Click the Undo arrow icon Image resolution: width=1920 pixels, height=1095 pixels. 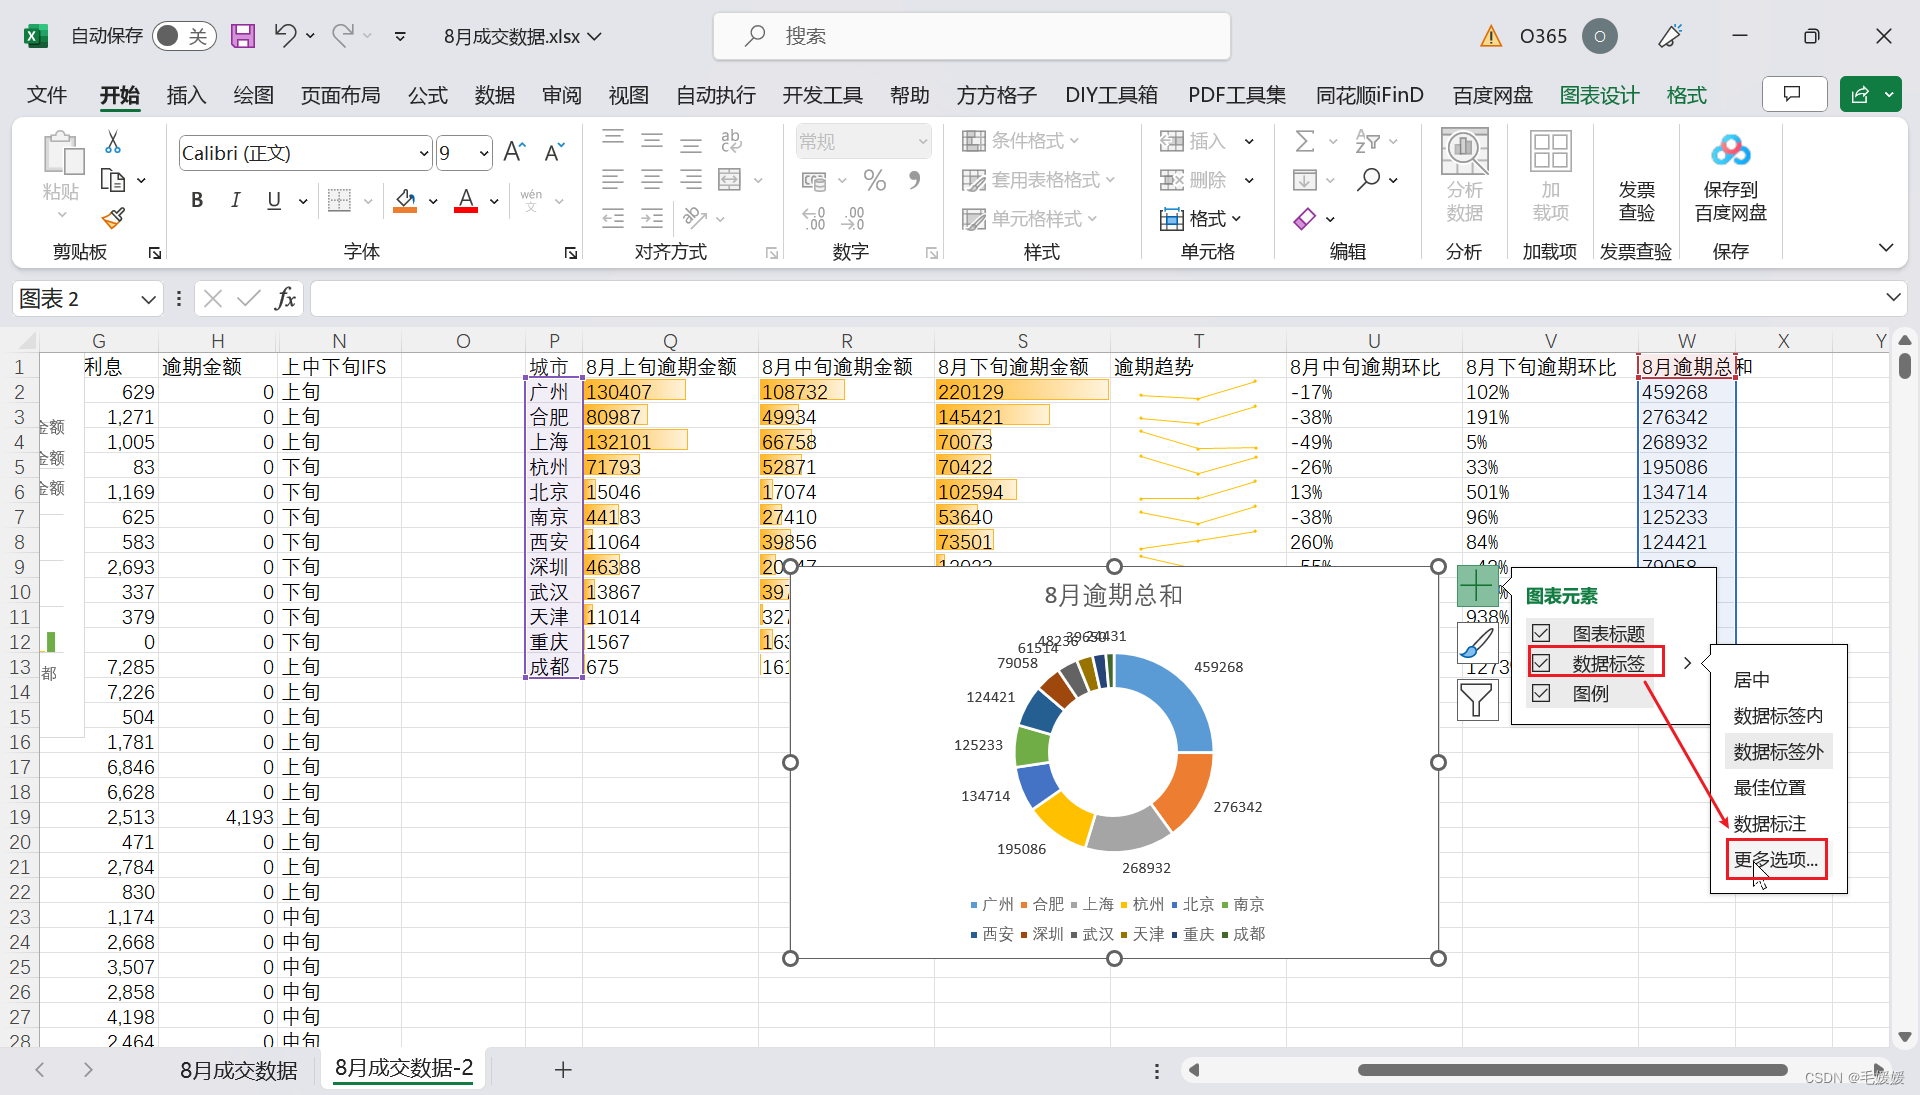tap(285, 36)
